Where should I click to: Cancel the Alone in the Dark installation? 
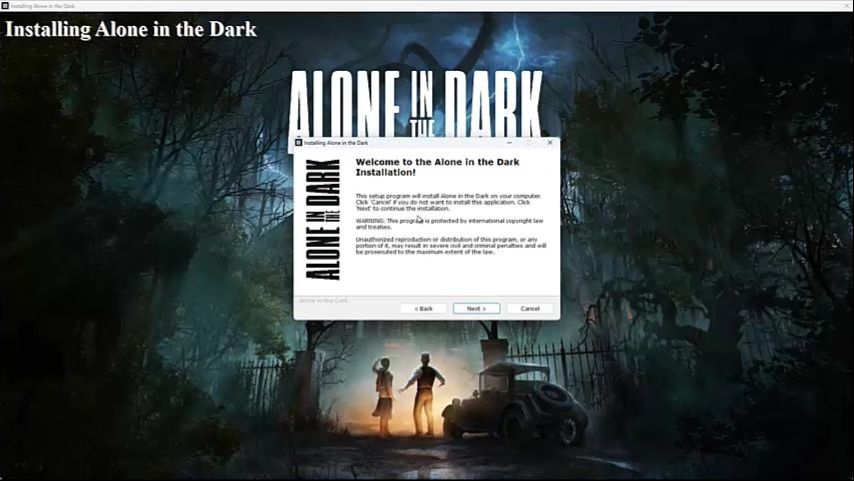pos(530,308)
